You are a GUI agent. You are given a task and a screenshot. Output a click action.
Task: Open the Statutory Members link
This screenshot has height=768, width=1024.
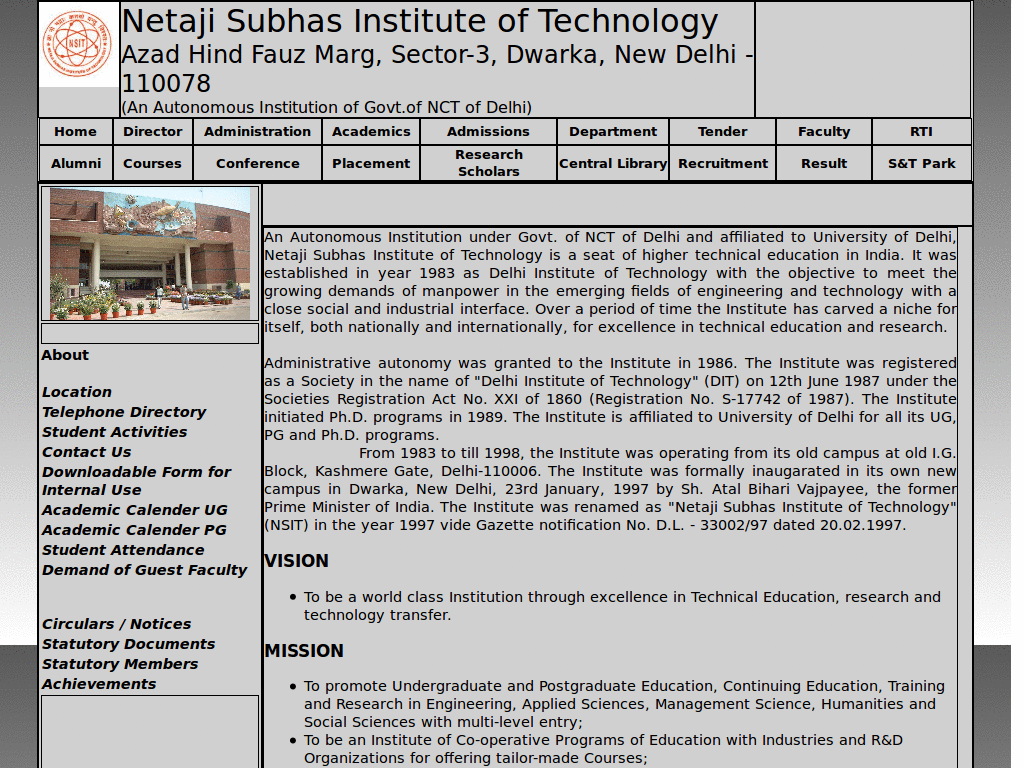click(120, 664)
